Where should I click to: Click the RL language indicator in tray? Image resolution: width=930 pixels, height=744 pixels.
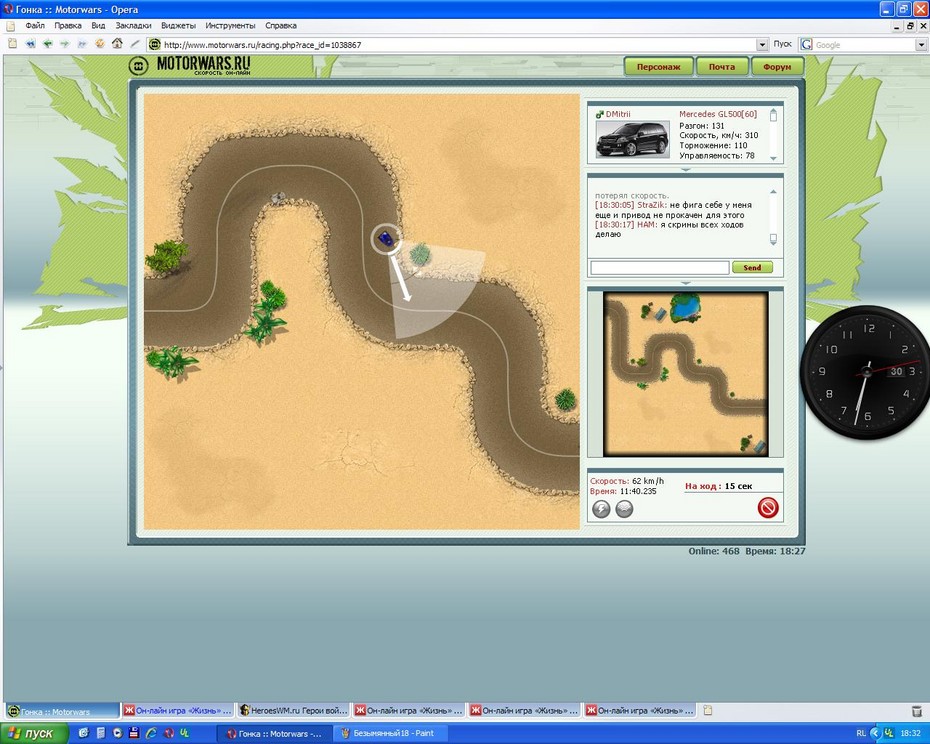coord(861,733)
